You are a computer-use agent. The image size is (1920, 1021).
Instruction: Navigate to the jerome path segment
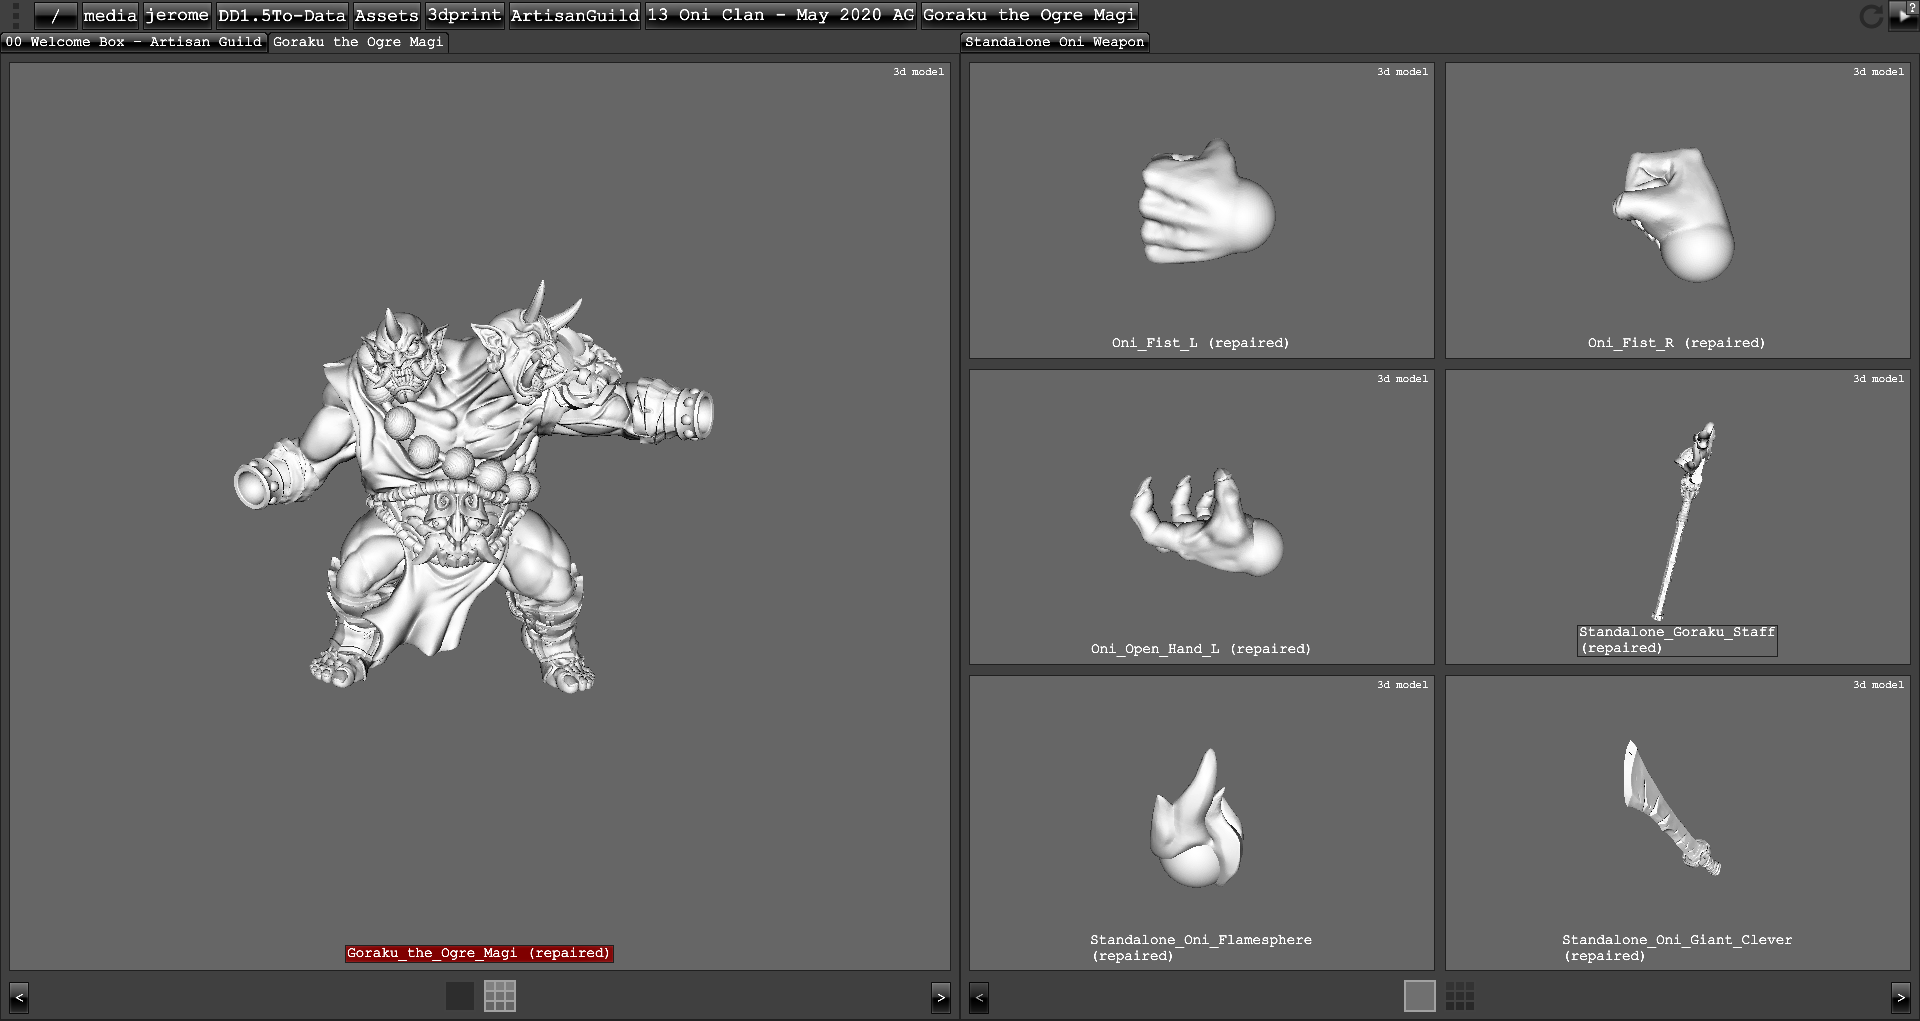(177, 15)
